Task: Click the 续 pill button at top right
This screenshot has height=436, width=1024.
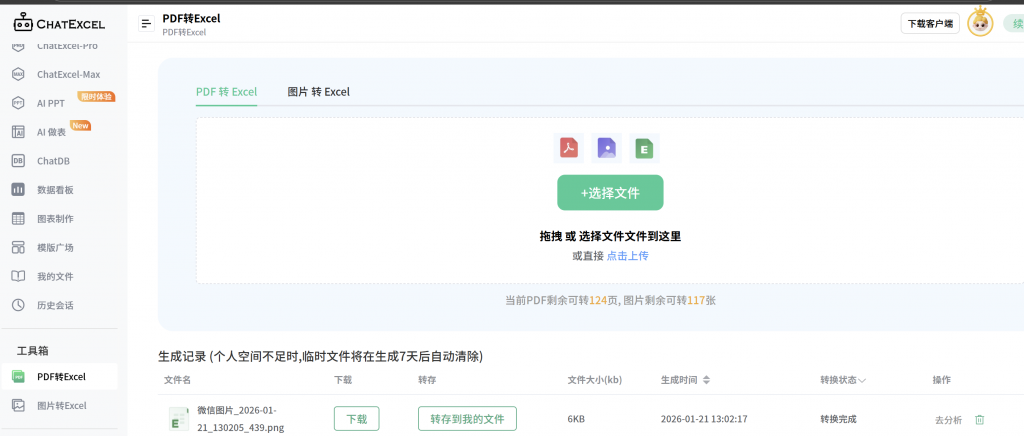Action: coord(1014,24)
